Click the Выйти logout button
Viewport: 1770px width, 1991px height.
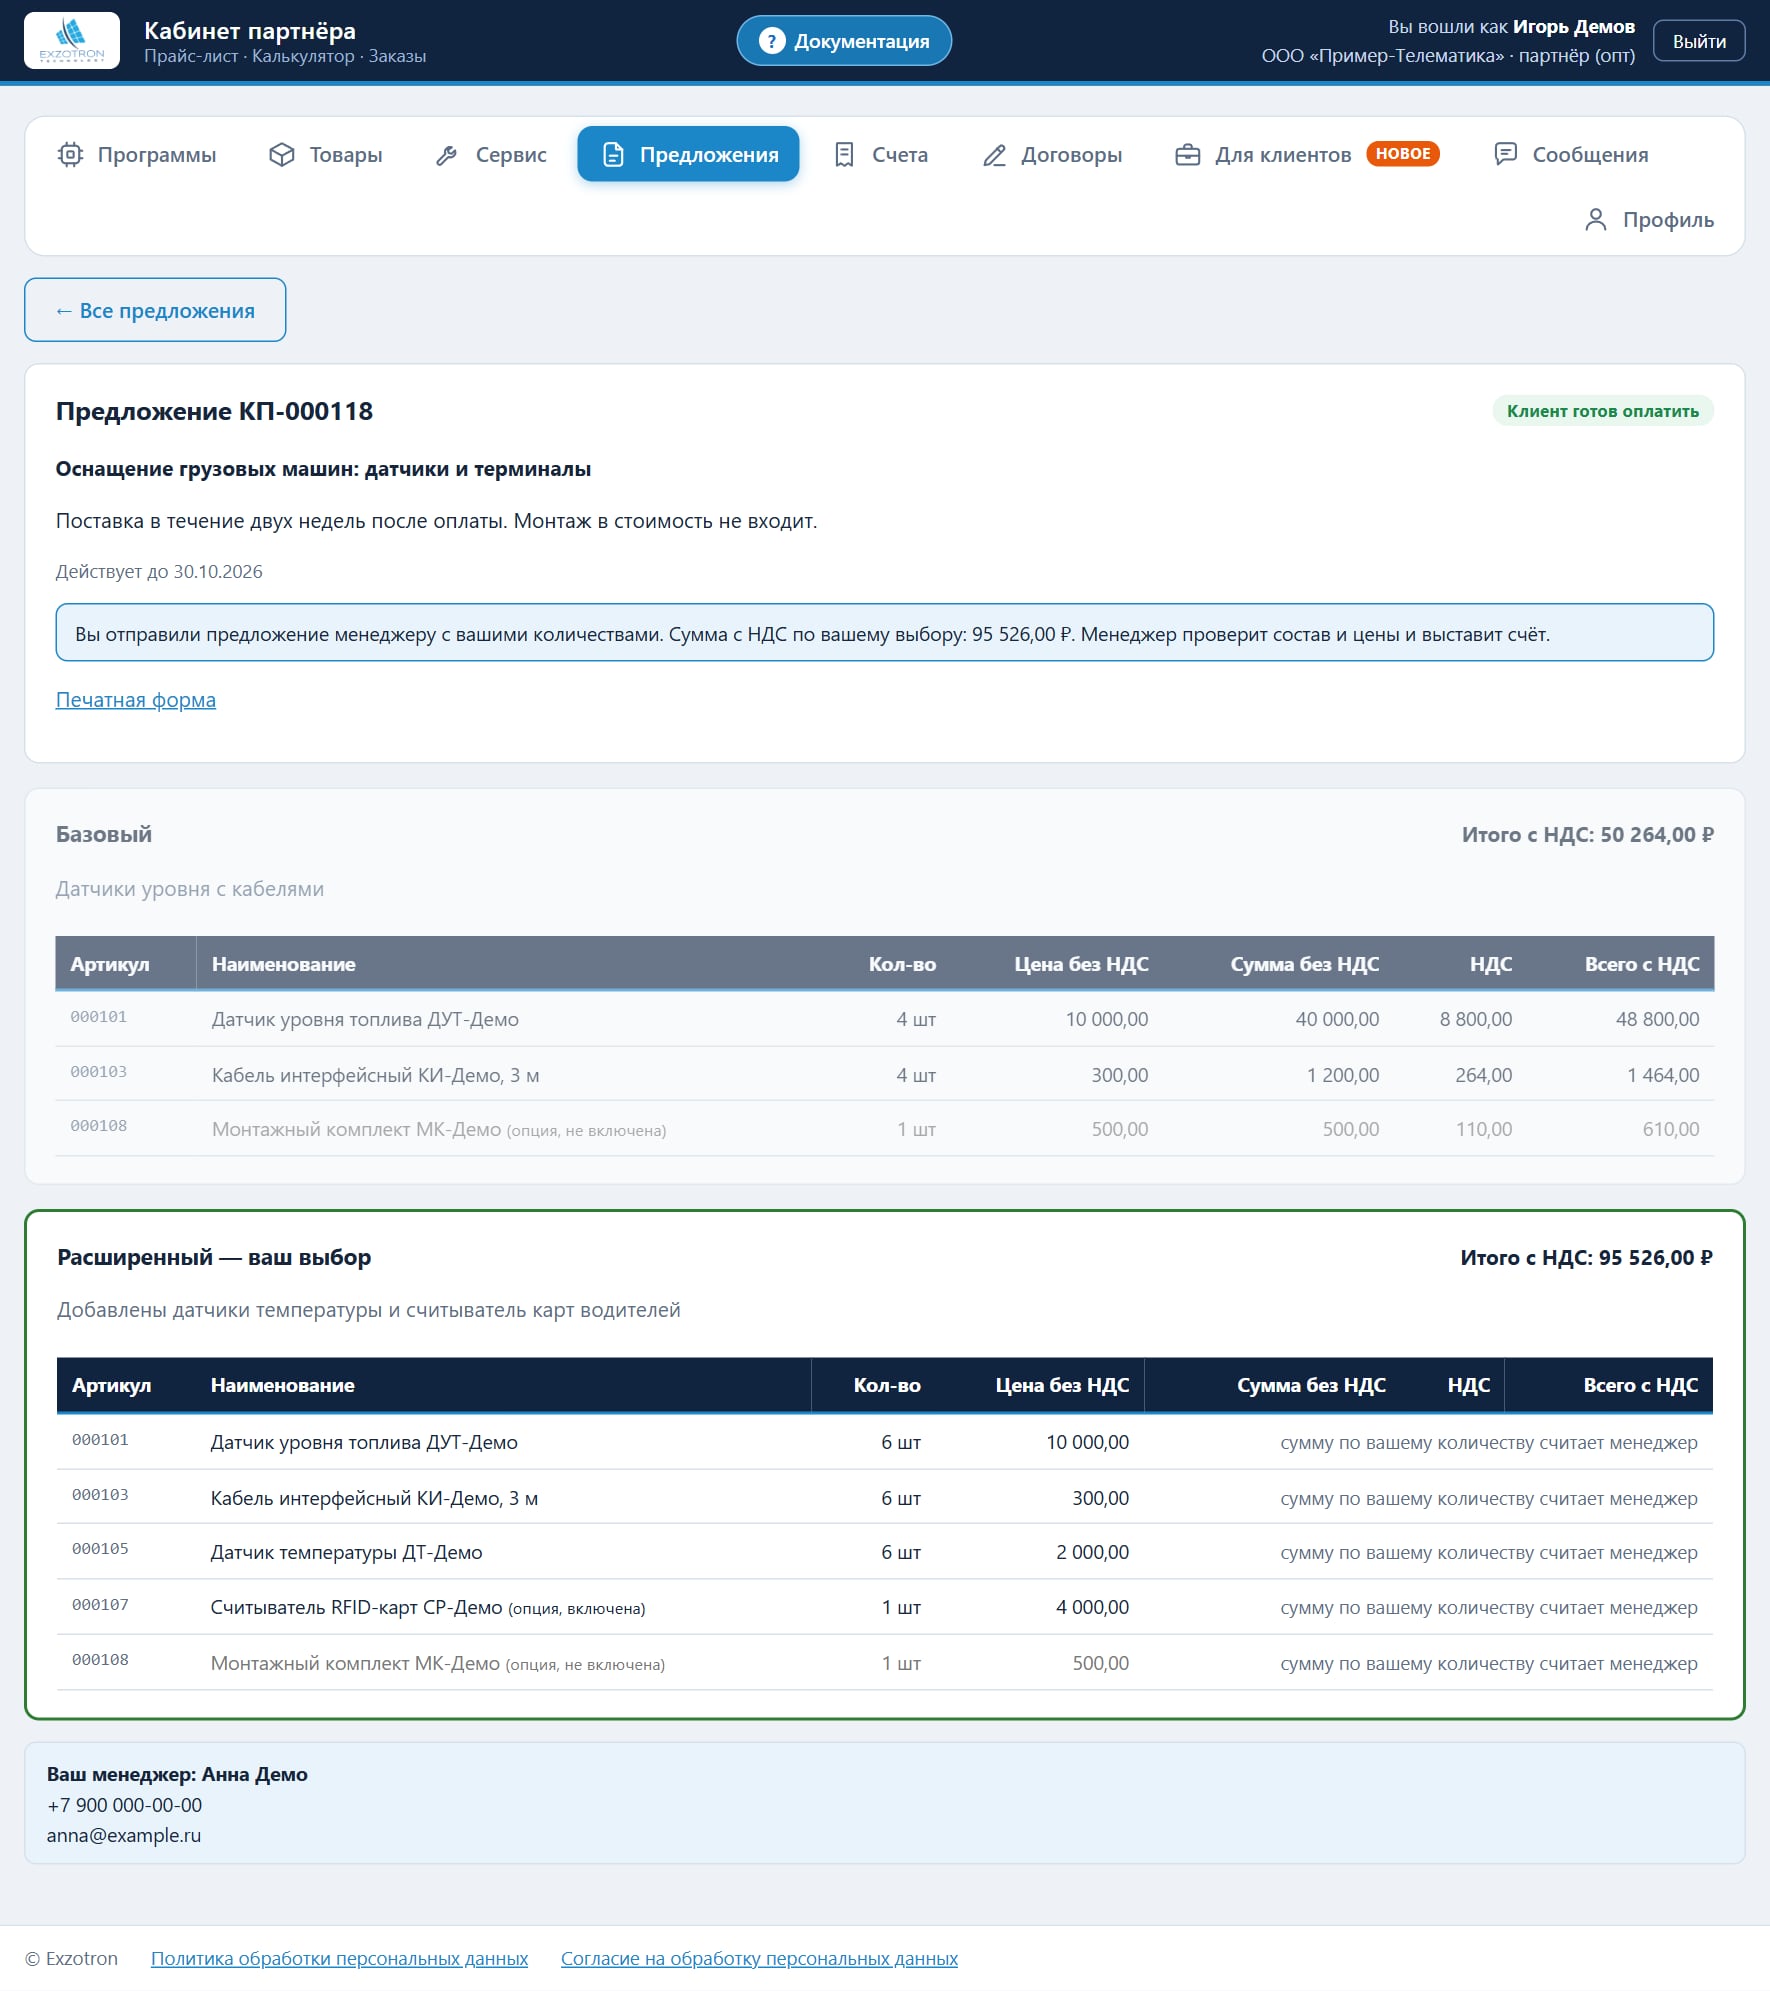(x=1699, y=41)
